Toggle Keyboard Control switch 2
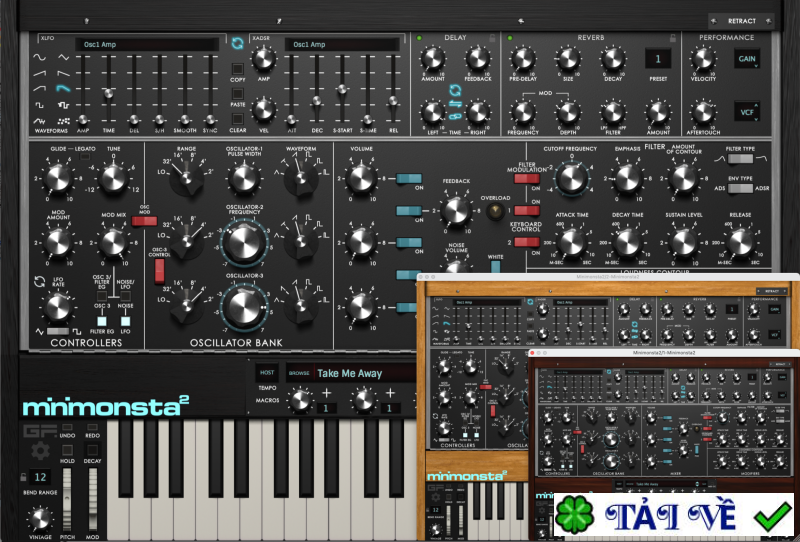 point(527,242)
